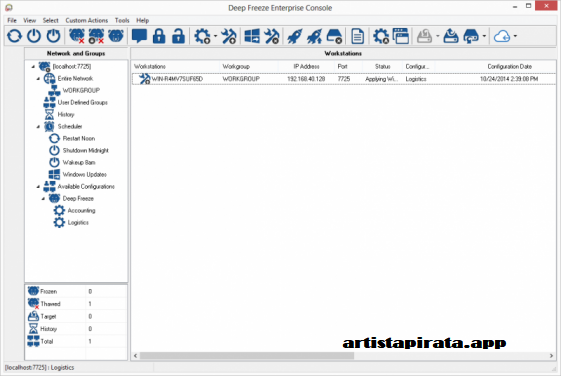
Task: Click the first wrench tools icon
Action: (x=229, y=36)
